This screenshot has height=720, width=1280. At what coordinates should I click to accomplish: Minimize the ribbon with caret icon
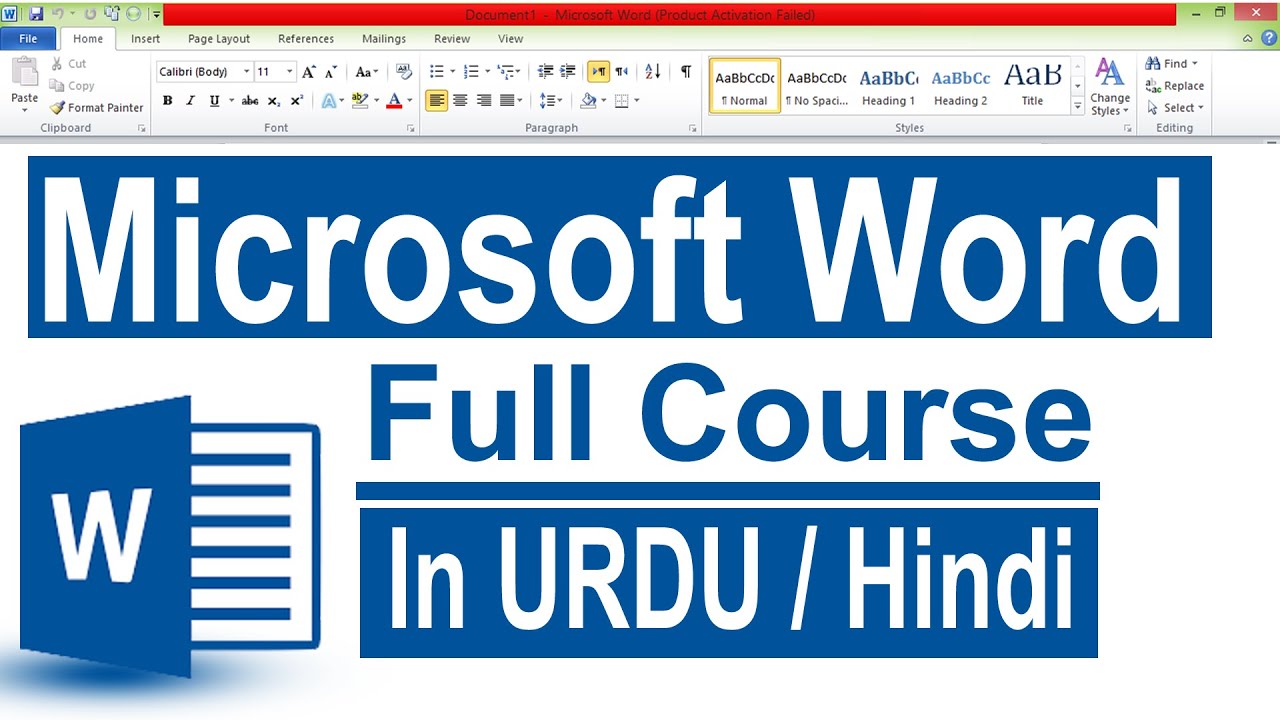click(x=1247, y=38)
